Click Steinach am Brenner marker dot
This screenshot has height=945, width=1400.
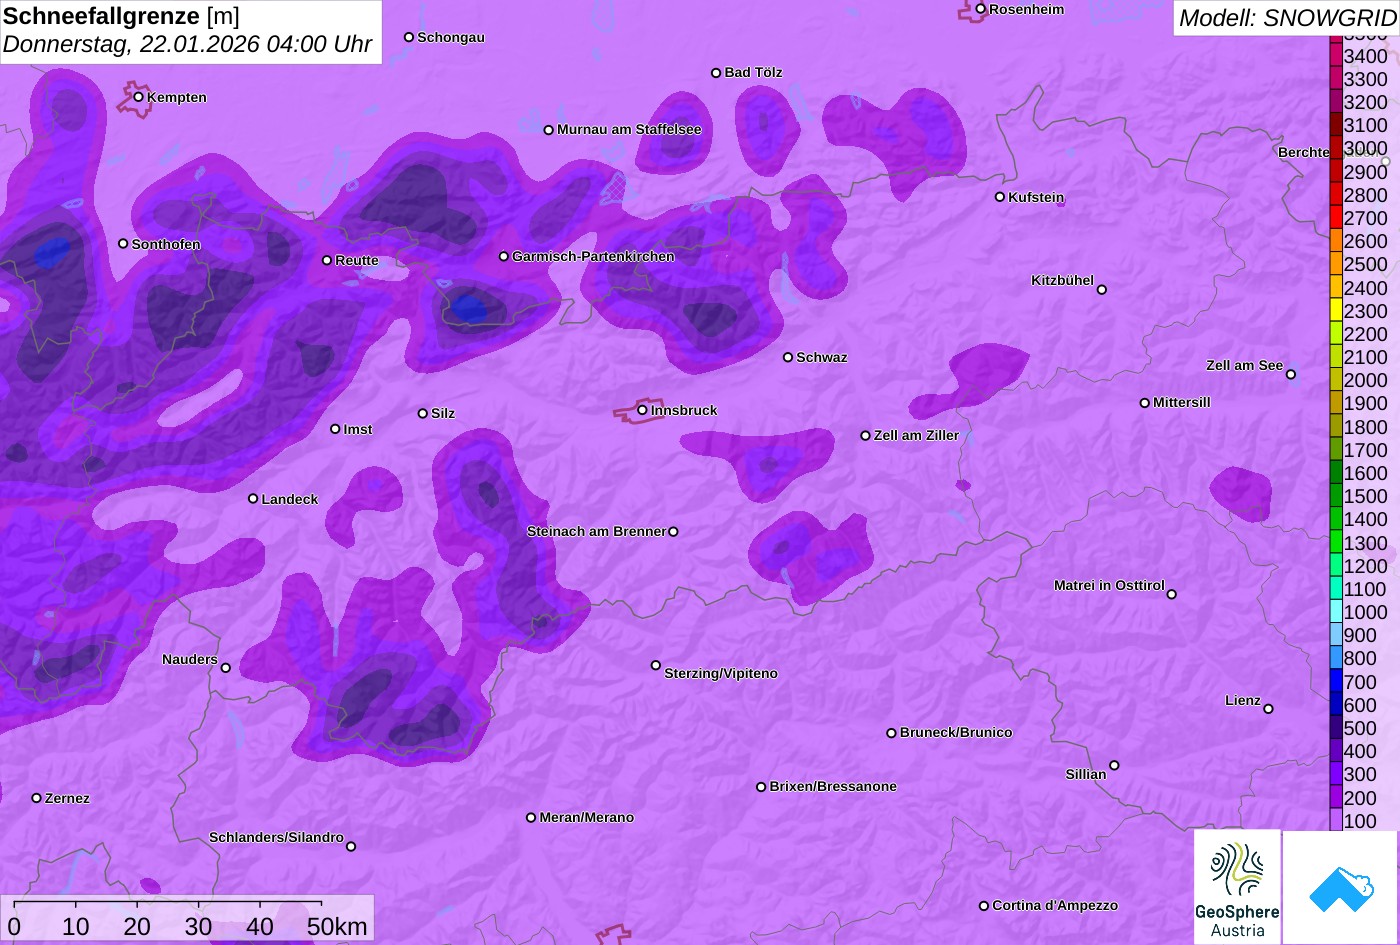pyautogui.click(x=673, y=532)
